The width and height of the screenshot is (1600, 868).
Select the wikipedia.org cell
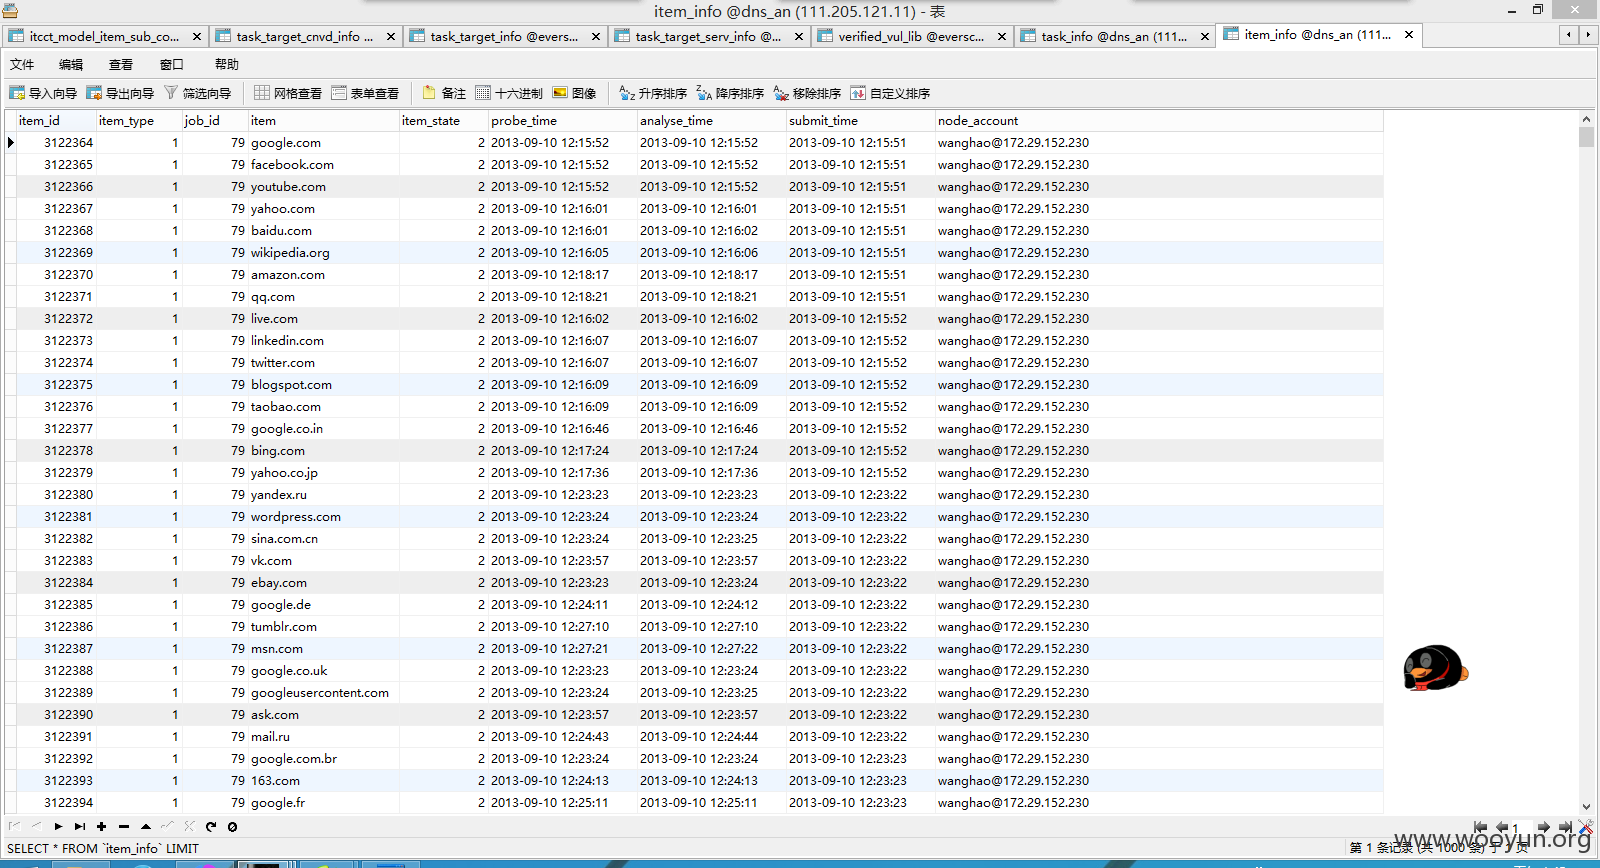coord(323,253)
